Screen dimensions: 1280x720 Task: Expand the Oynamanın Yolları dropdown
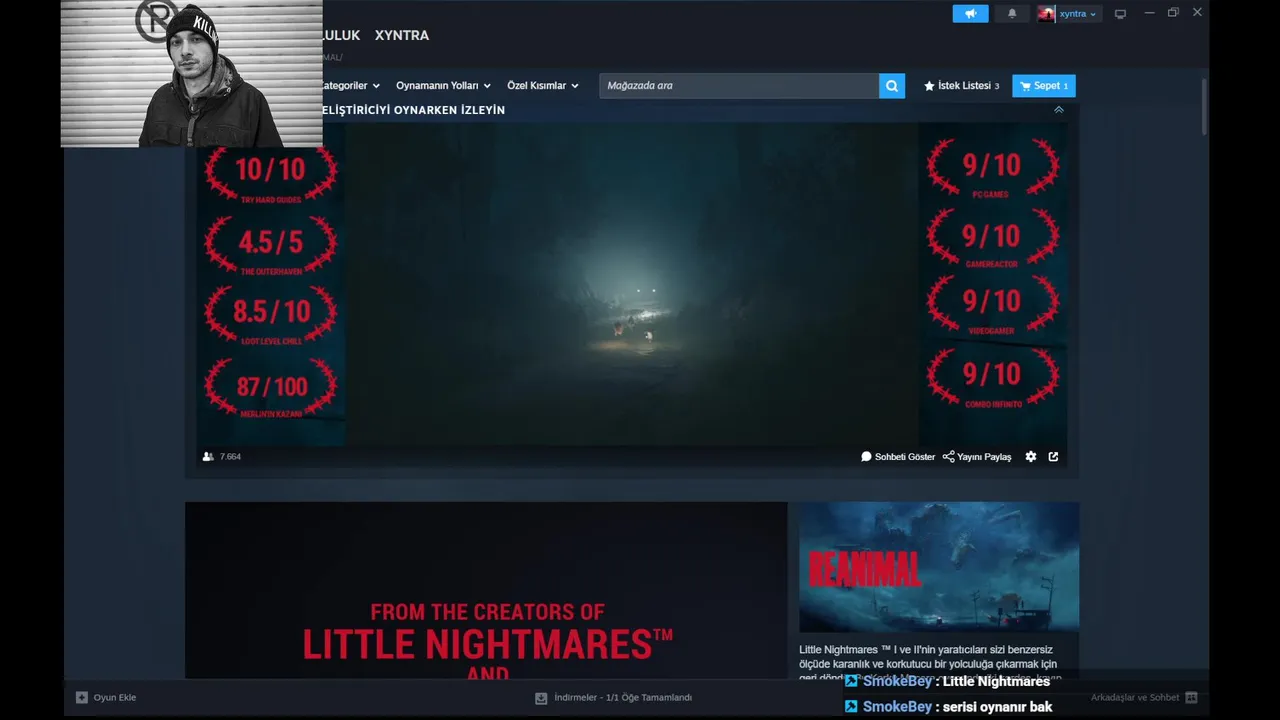tap(443, 86)
